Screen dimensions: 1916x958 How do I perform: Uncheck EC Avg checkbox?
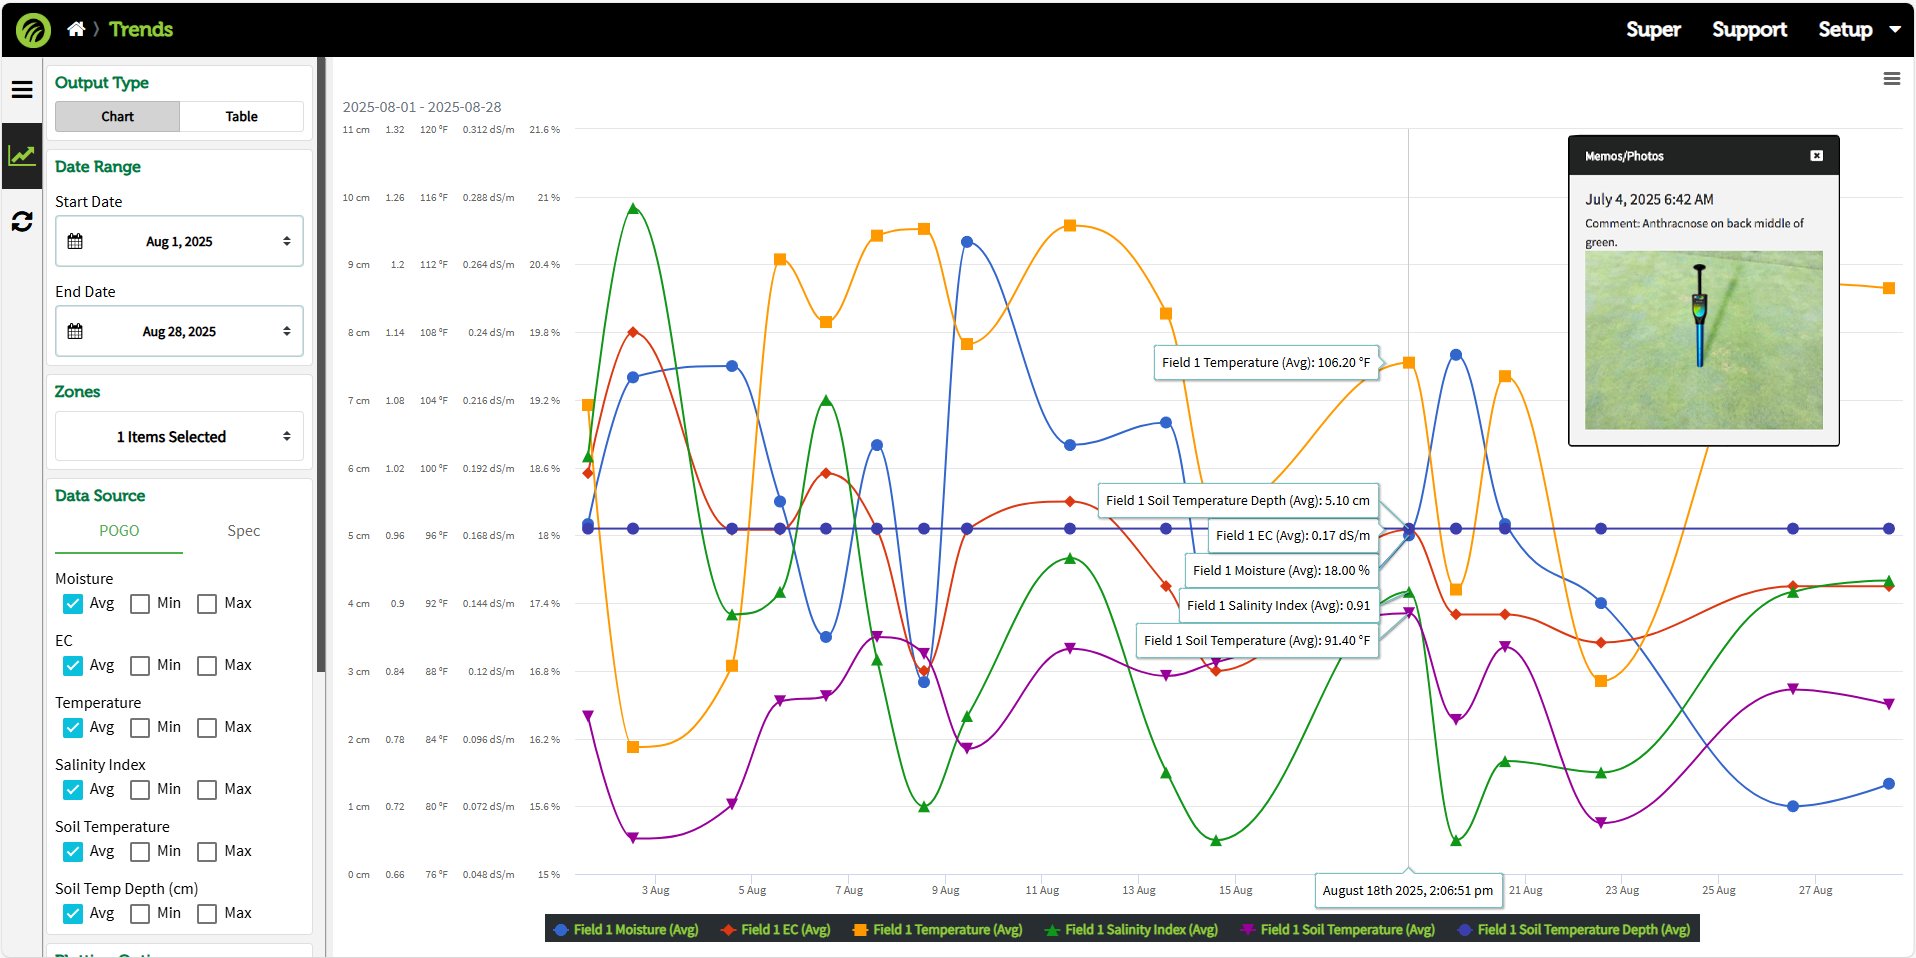(73, 666)
